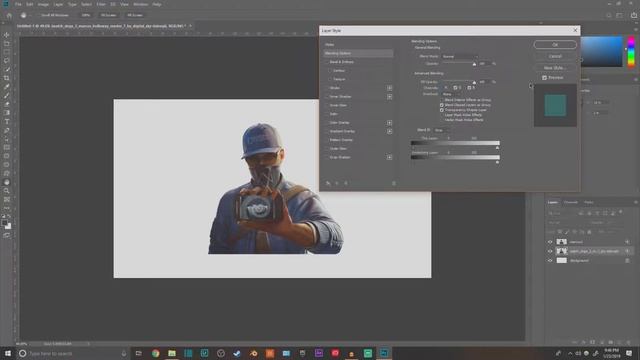Click the fx icon in Layer Style dialog
The width and height of the screenshot is (640, 360).
[x=328, y=183]
